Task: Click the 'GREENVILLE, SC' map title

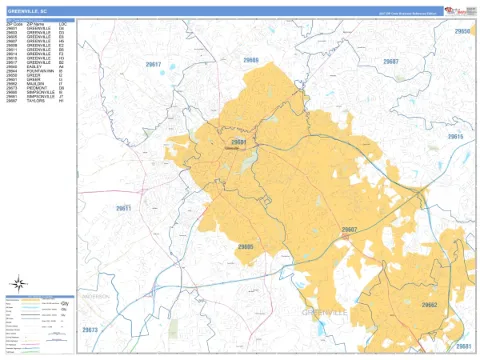Action: tap(27, 11)
